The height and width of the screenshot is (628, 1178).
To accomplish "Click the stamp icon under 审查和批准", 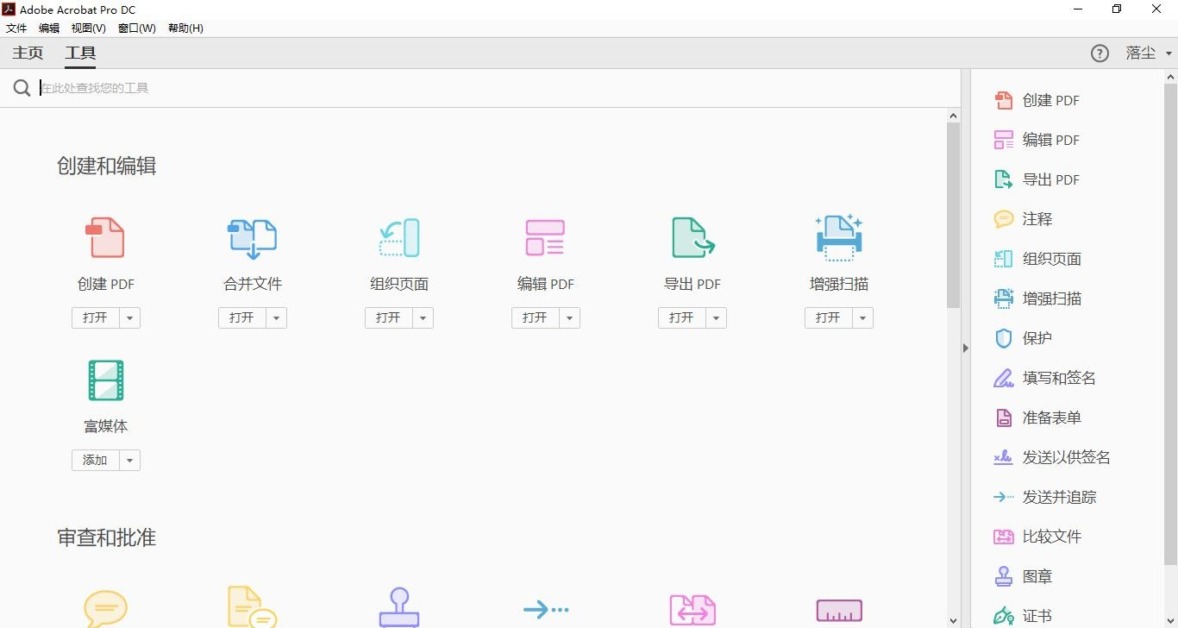I will [399, 608].
